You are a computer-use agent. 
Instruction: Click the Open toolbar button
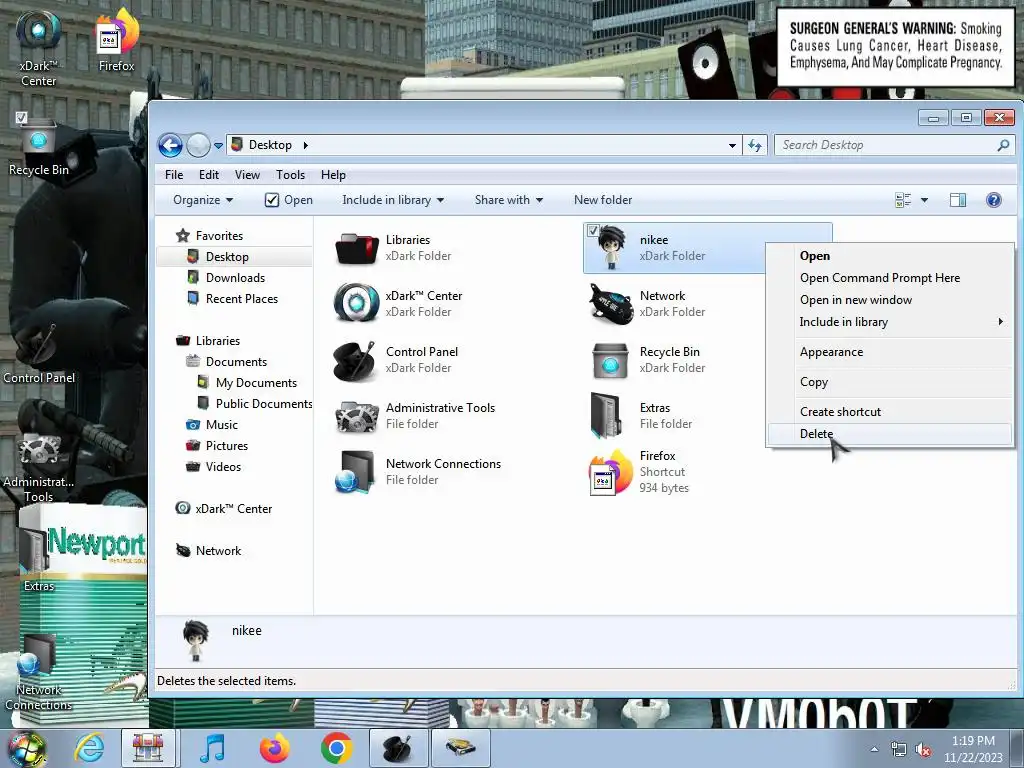click(289, 200)
